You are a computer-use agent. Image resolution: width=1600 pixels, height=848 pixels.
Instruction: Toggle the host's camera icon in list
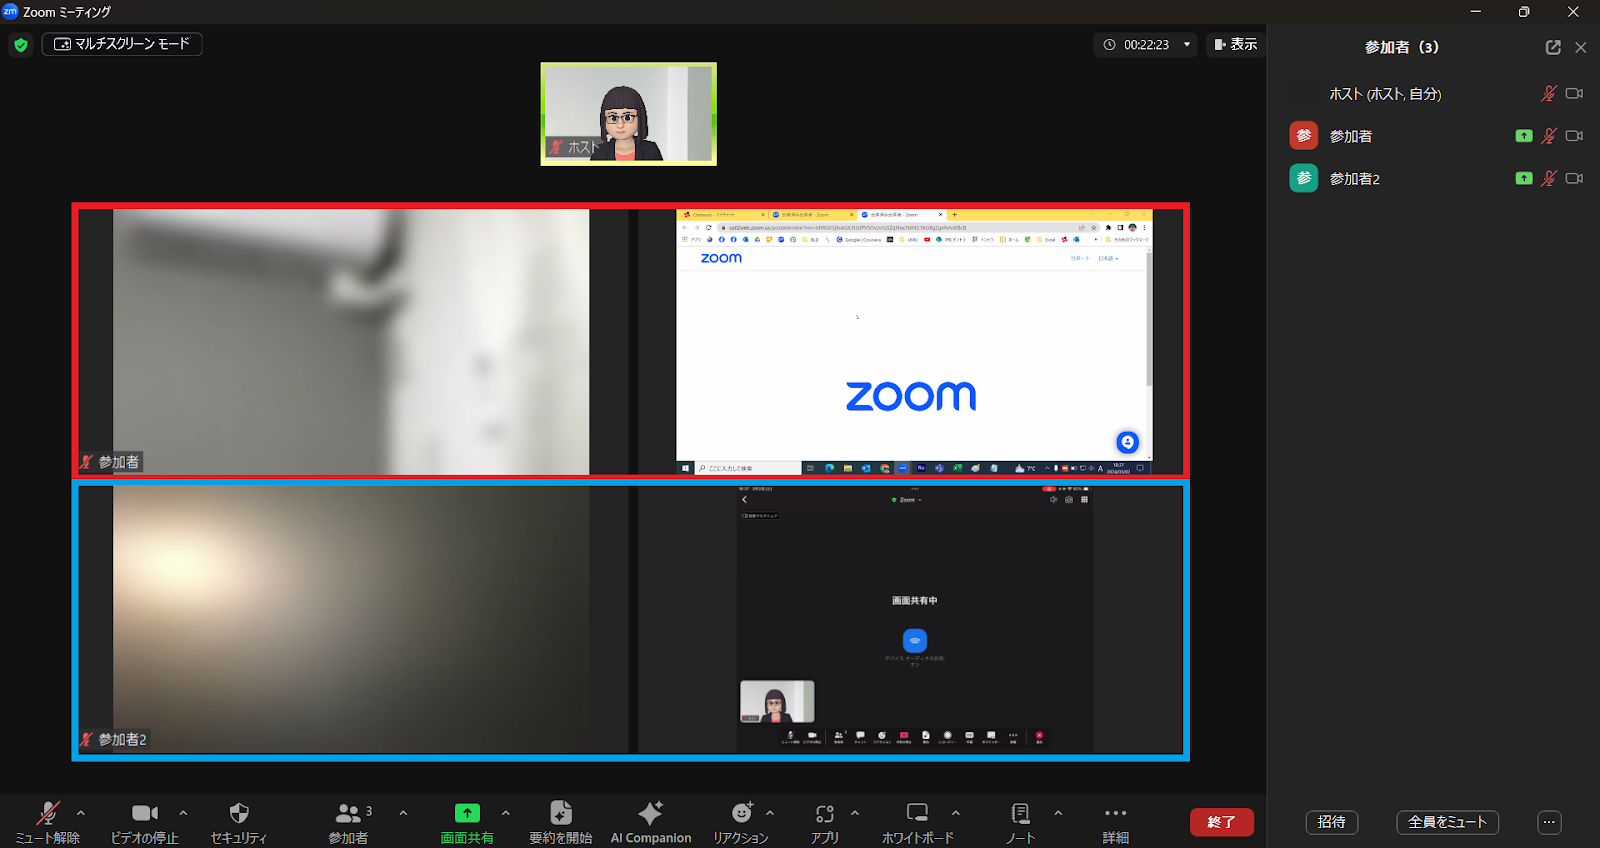pos(1574,93)
